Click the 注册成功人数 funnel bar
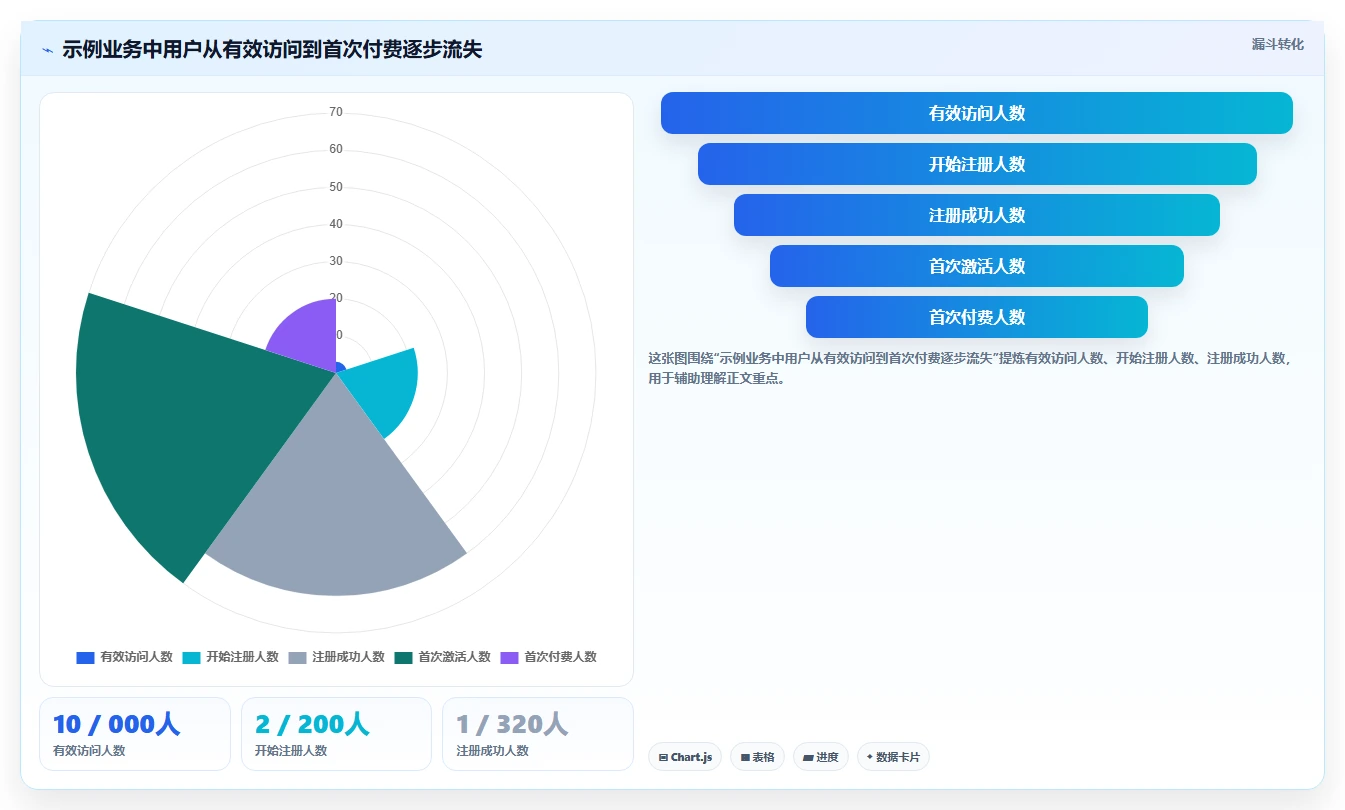This screenshot has height=810, width=1345. click(977, 215)
